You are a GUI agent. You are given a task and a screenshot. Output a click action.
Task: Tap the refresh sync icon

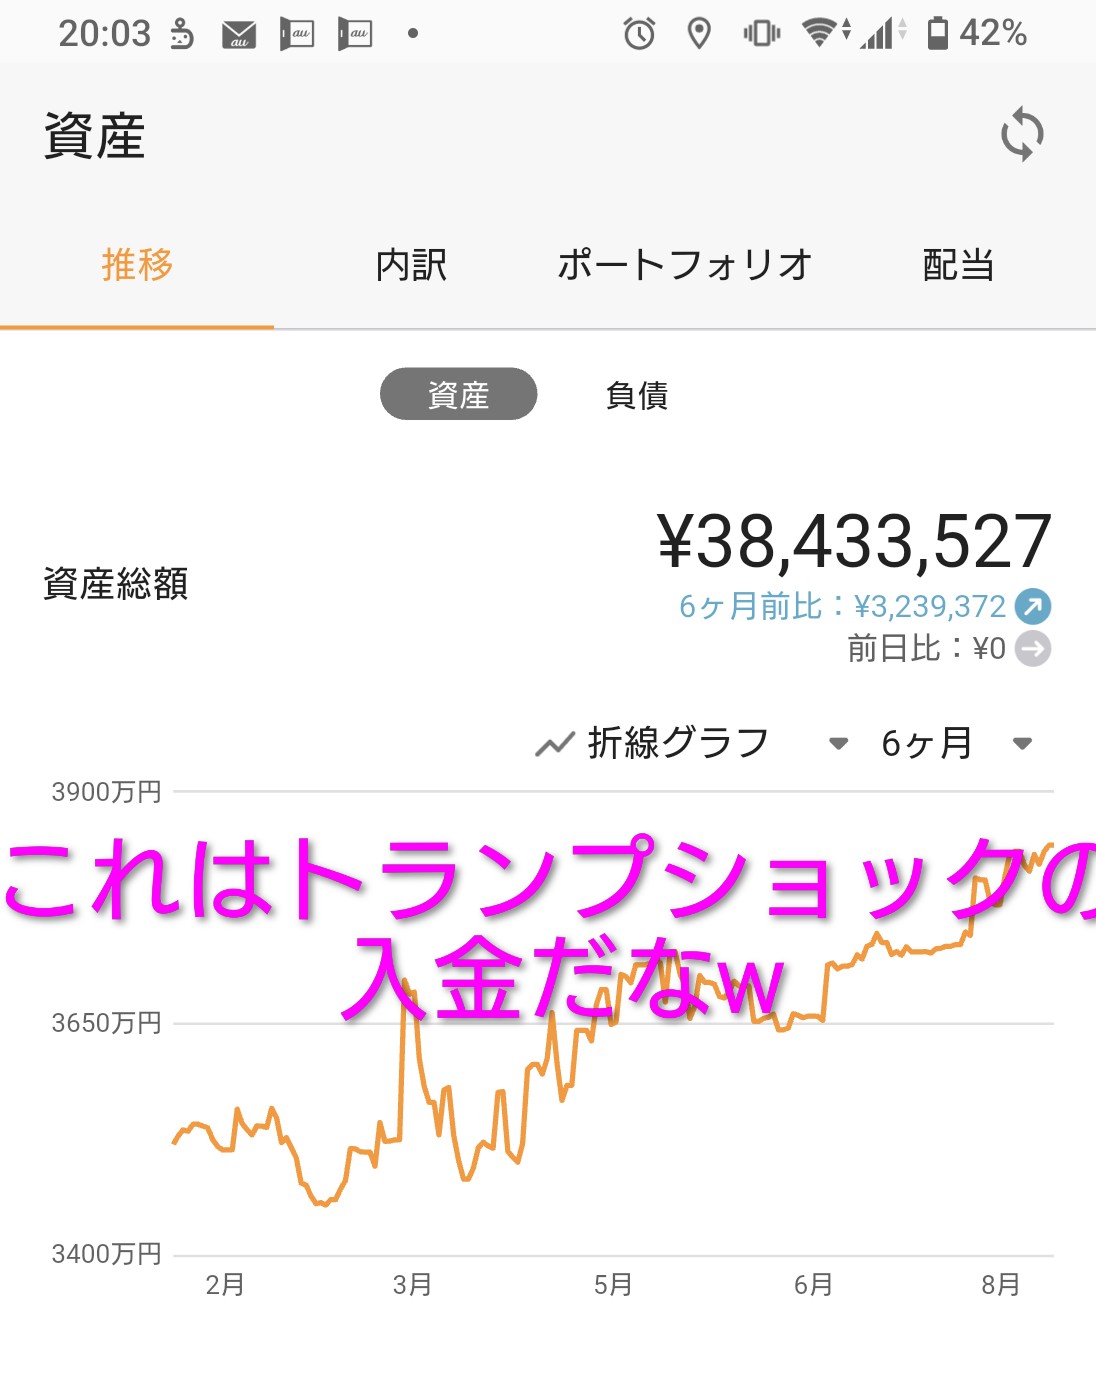click(1022, 134)
